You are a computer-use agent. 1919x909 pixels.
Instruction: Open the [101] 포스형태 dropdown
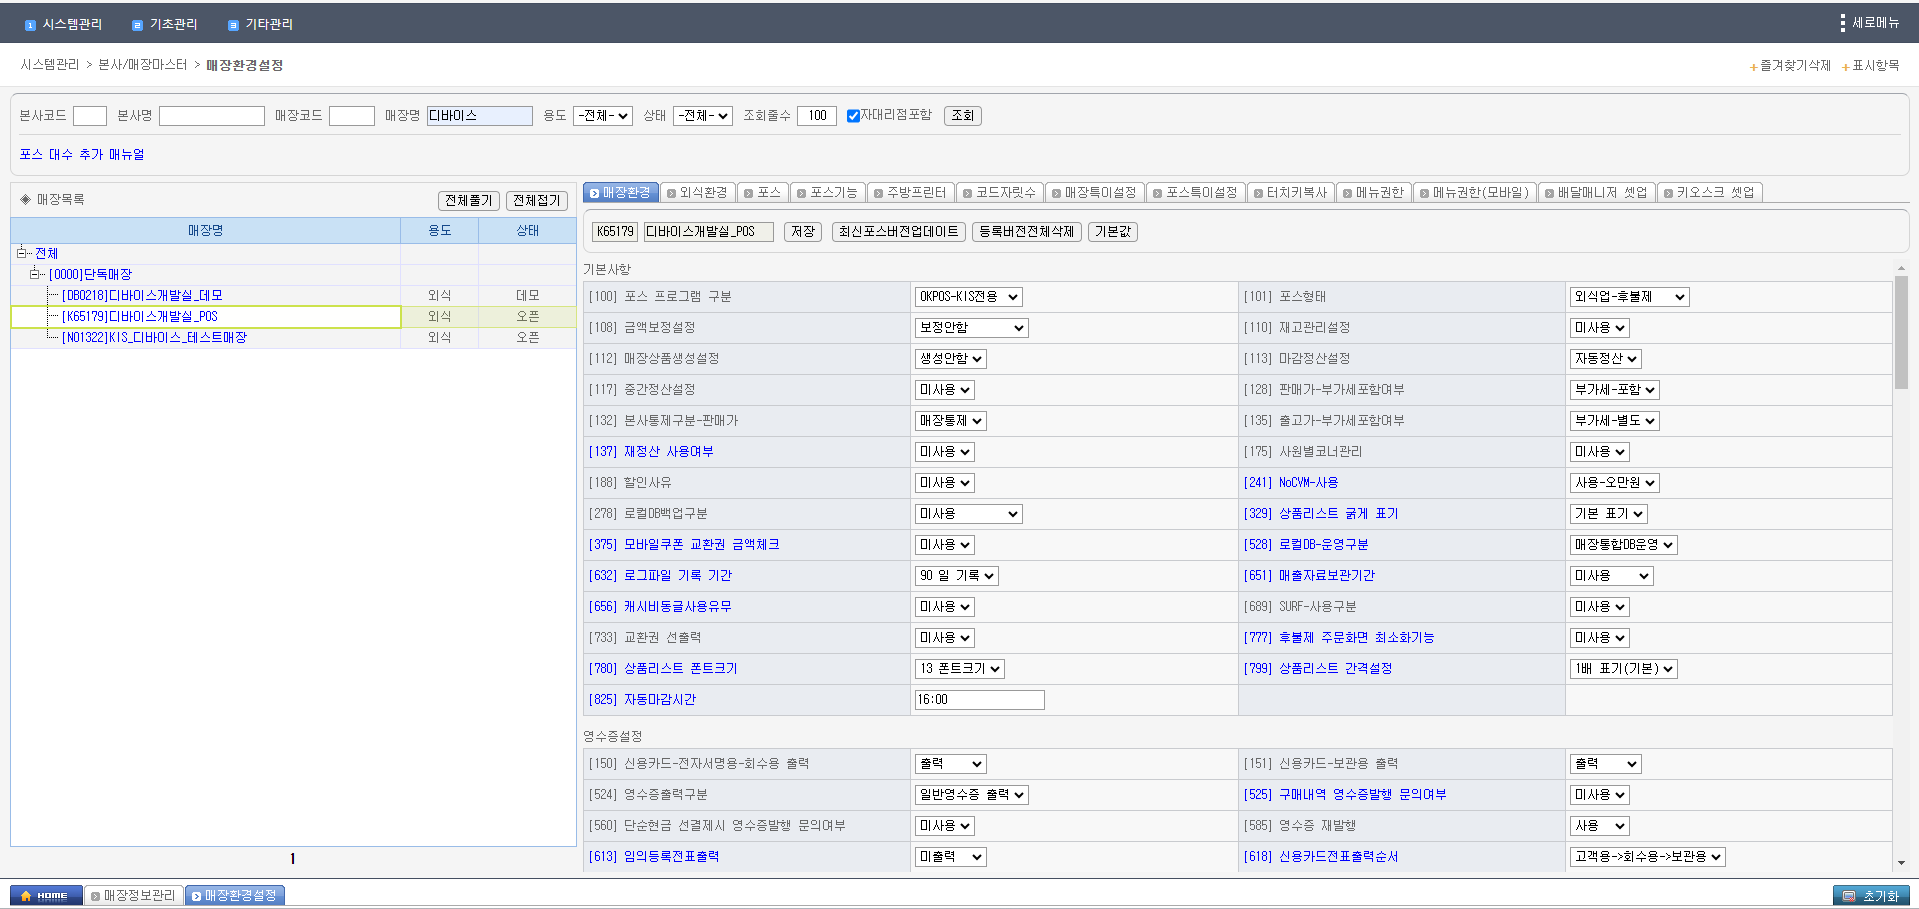(1629, 297)
